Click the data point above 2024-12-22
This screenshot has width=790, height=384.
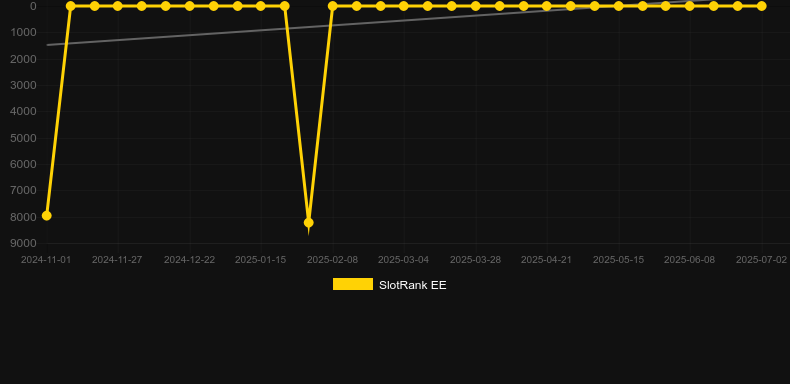point(189,6)
